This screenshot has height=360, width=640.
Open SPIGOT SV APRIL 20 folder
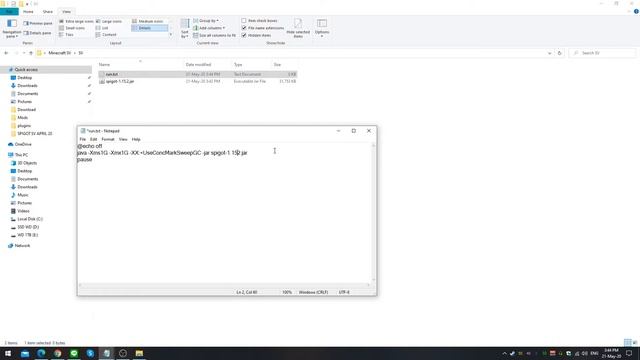click(x=35, y=133)
